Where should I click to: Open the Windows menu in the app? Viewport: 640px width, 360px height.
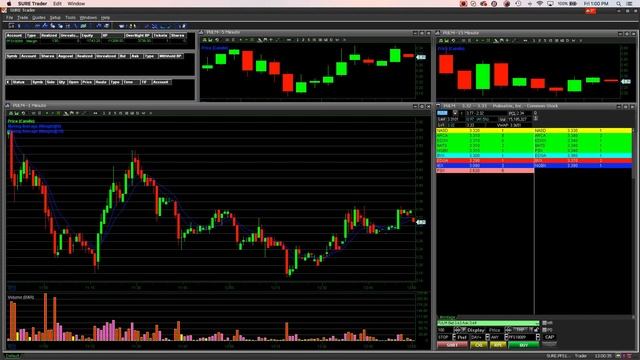pos(88,18)
